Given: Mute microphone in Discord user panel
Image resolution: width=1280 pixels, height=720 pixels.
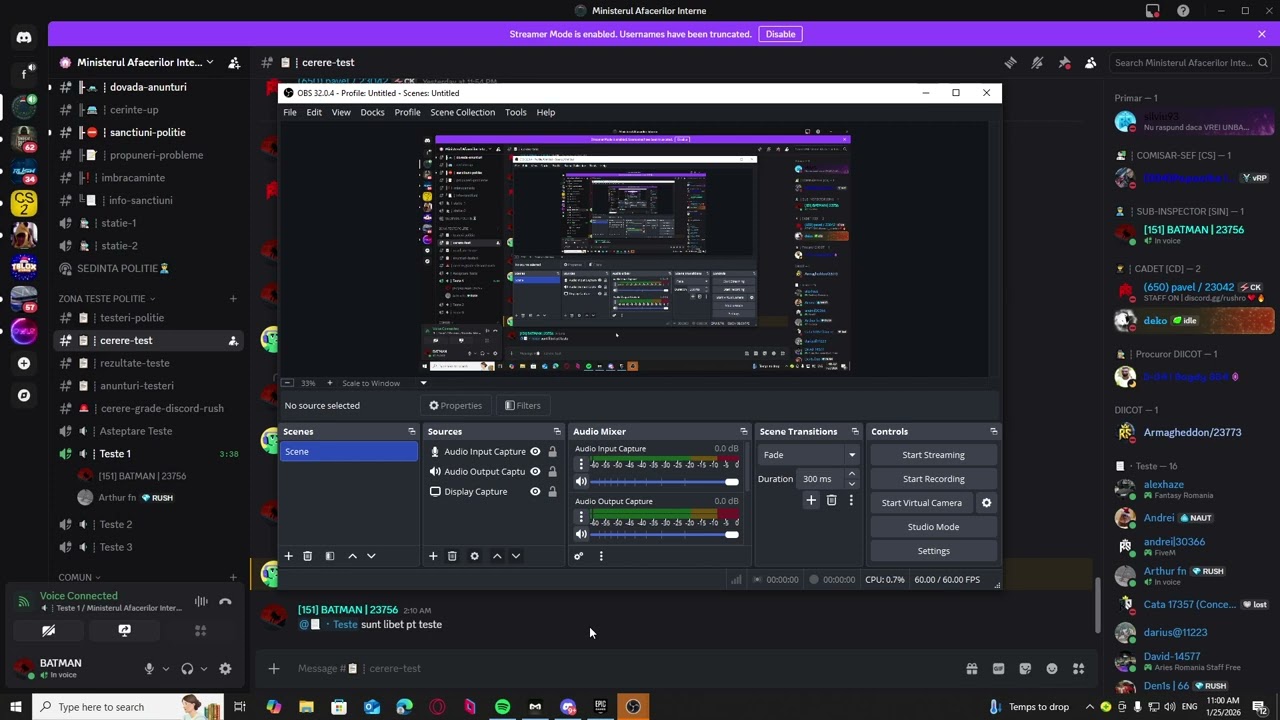Looking at the screenshot, I should click(x=149, y=669).
